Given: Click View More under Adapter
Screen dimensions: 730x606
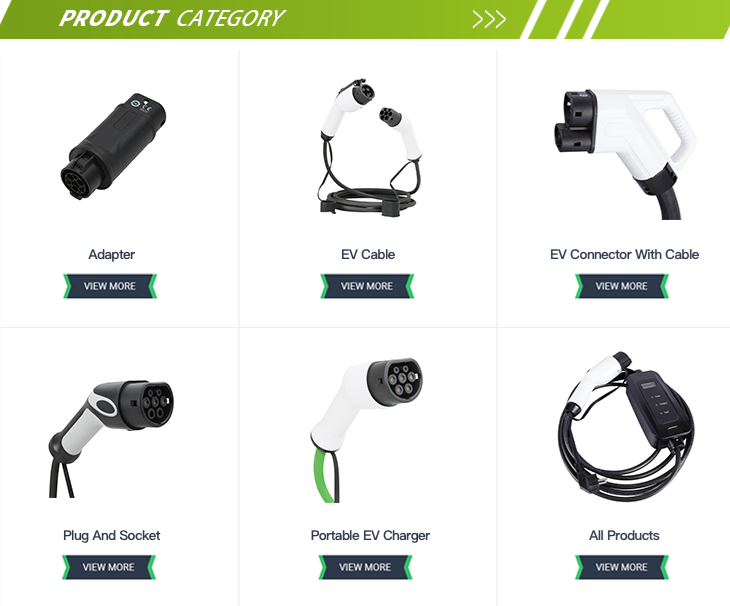Looking at the screenshot, I should [x=110, y=286].
